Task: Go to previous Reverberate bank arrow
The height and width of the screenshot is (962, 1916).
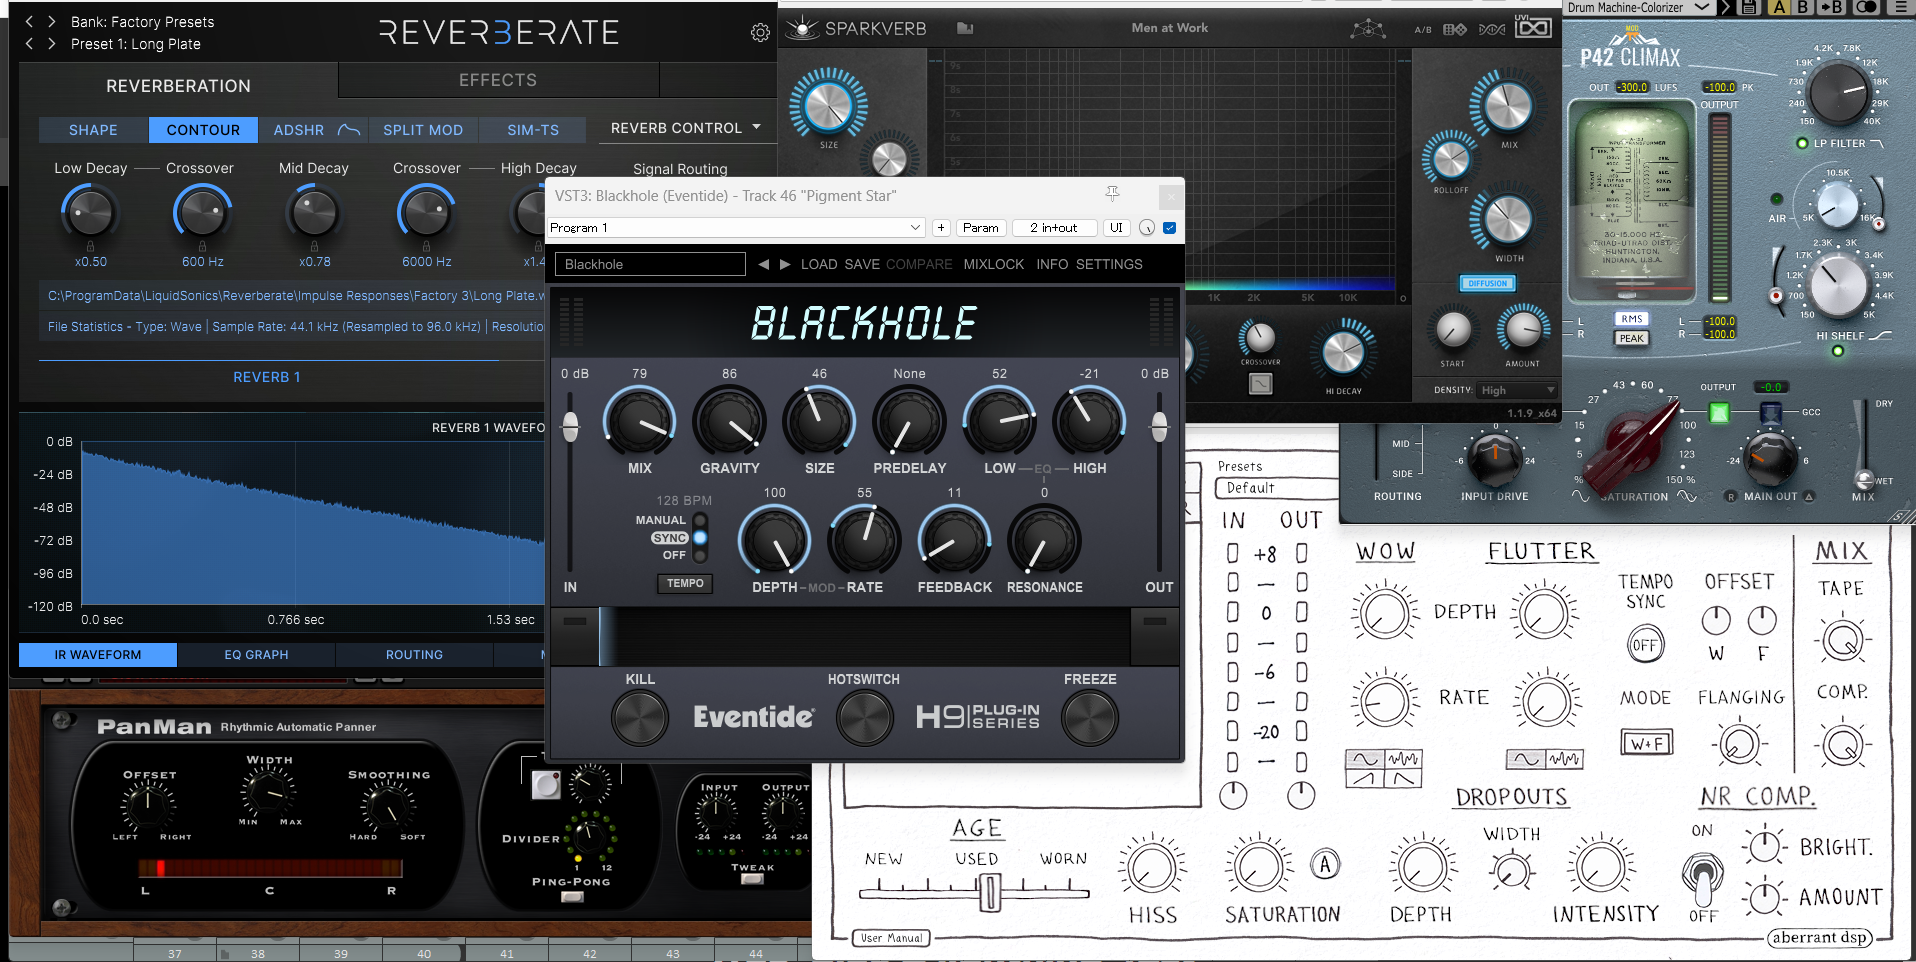Action: pyautogui.click(x=29, y=21)
